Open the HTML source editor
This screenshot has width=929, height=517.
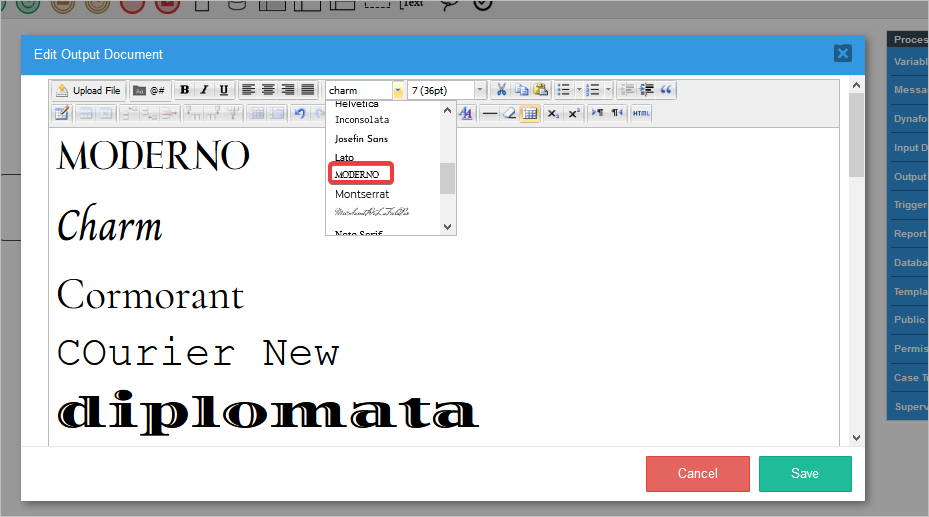pyautogui.click(x=641, y=113)
